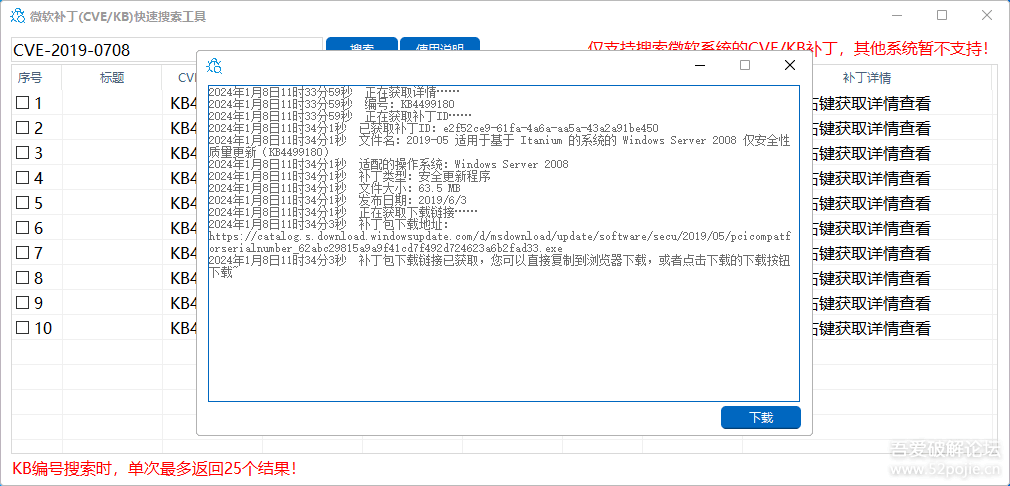Select the row 4 checkbox

(x=23, y=178)
